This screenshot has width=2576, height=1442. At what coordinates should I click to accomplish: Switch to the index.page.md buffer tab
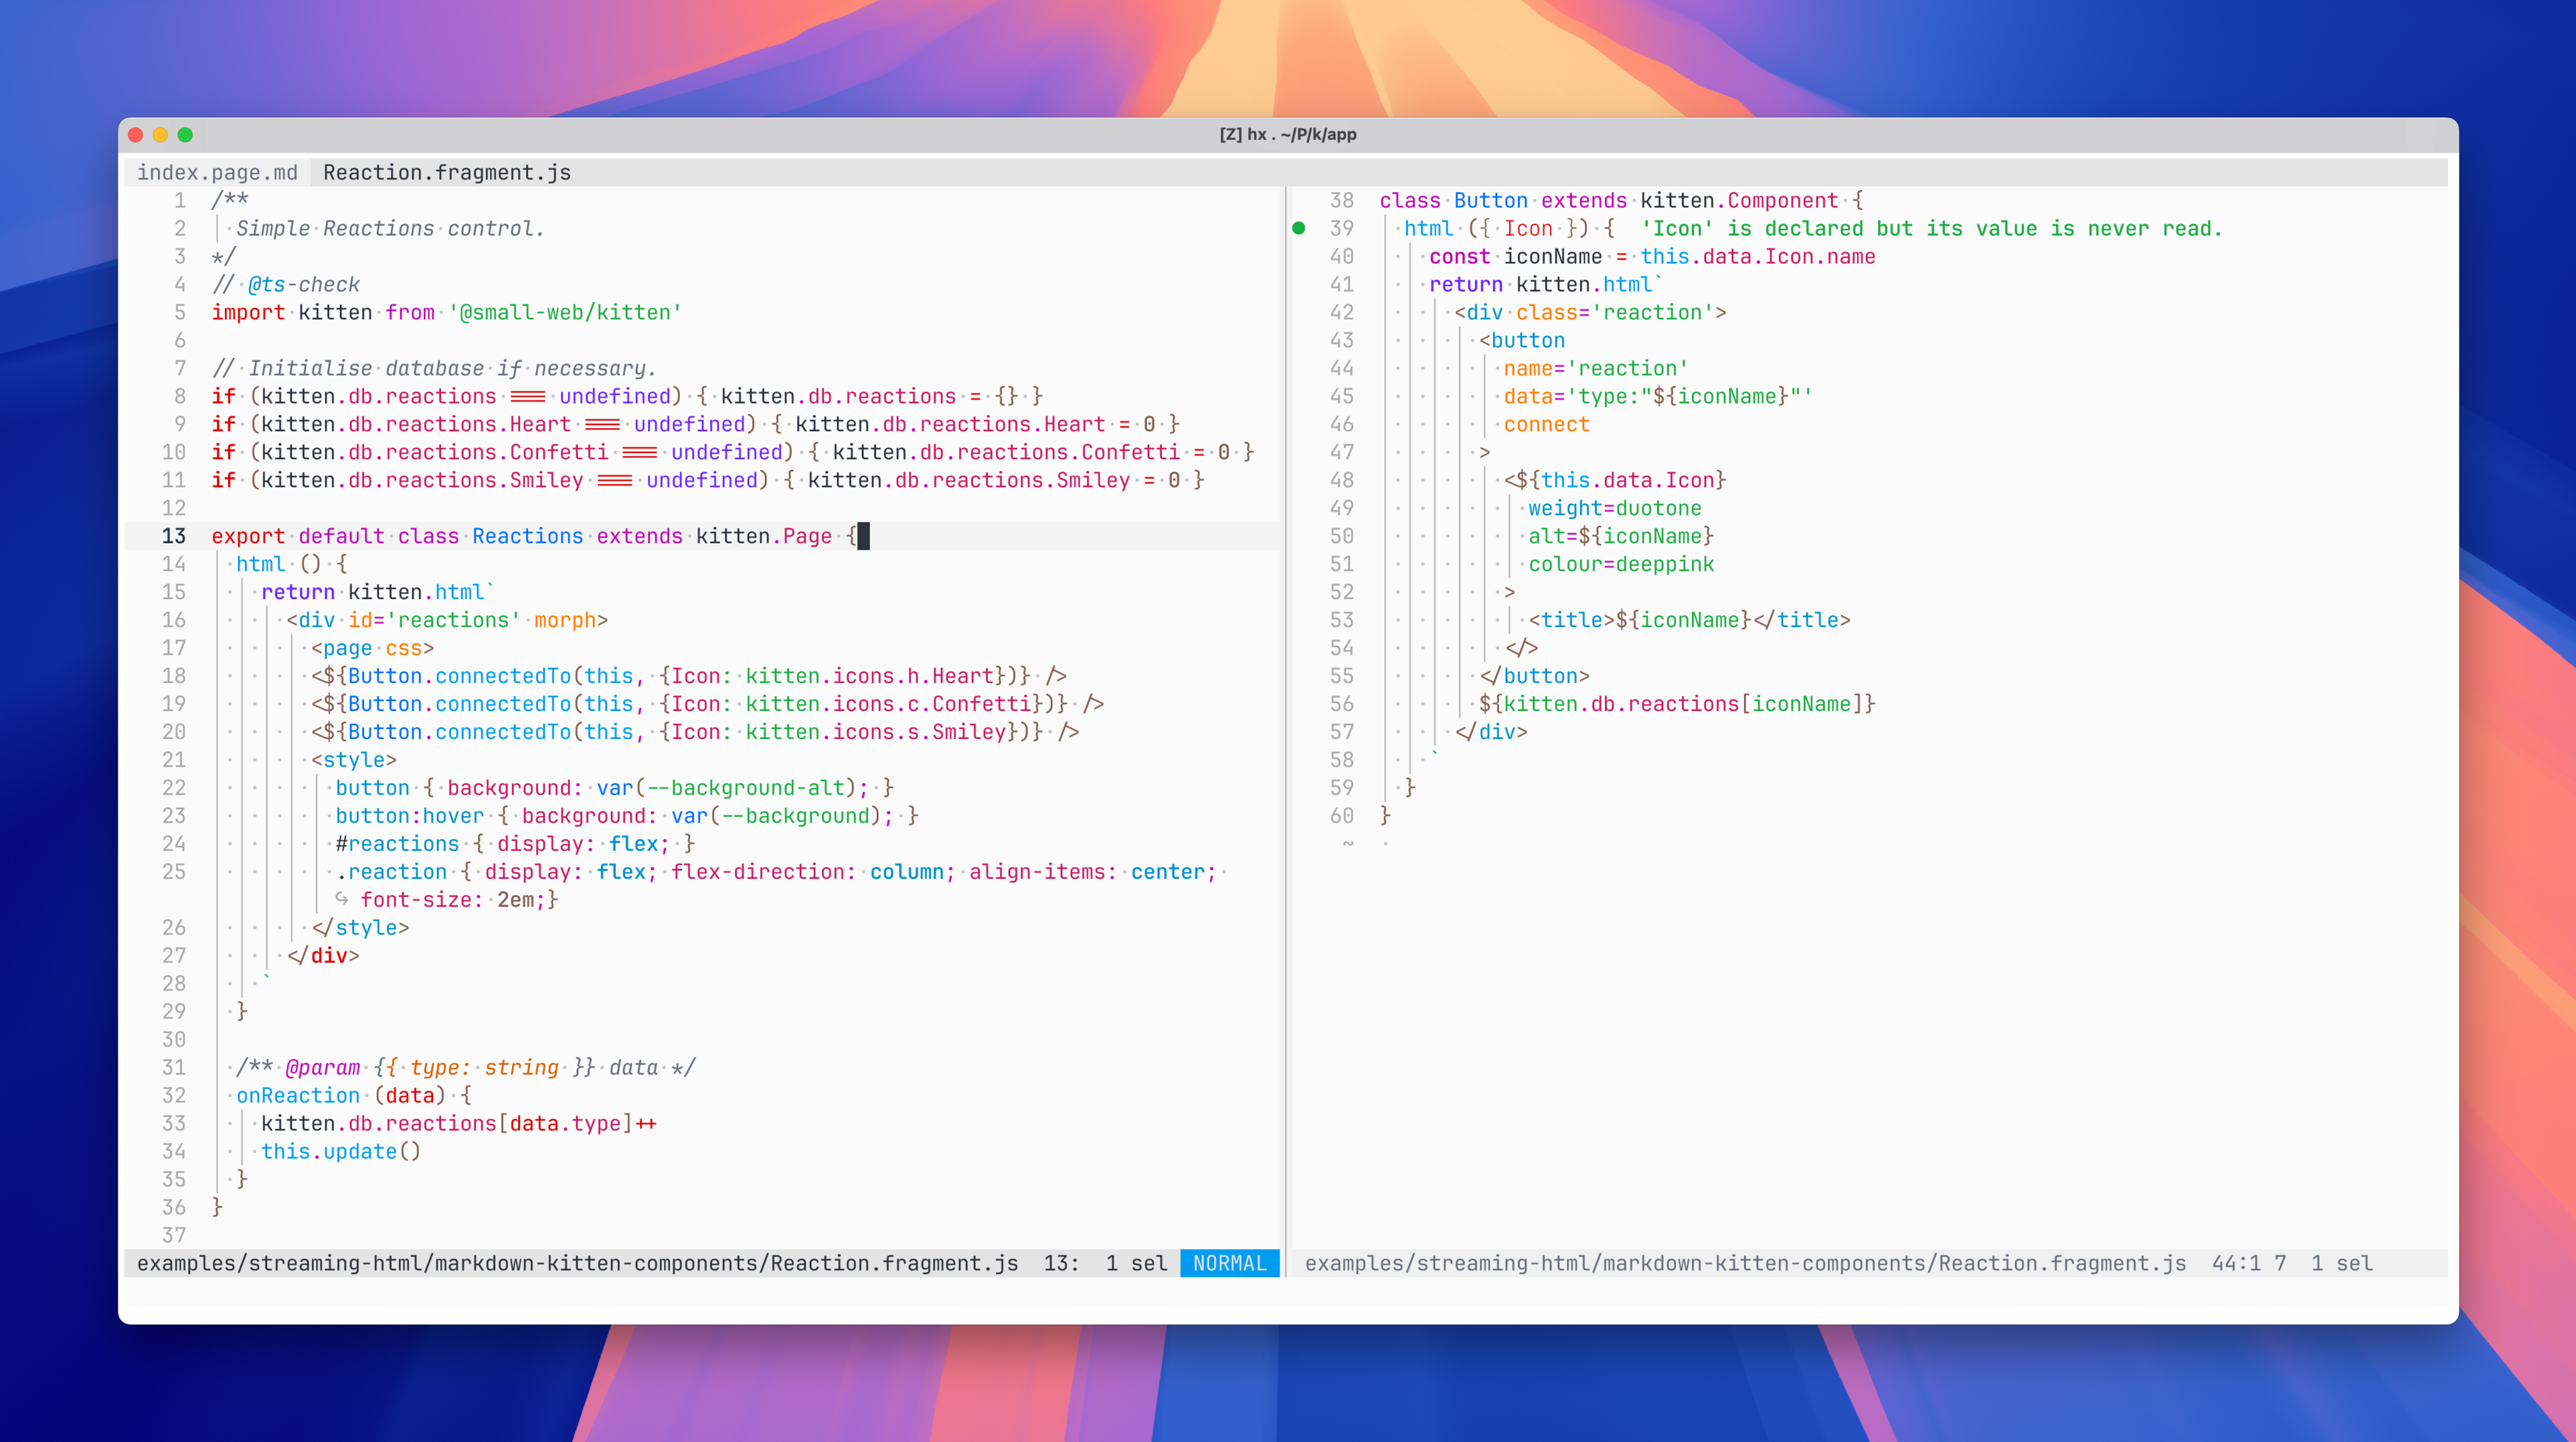(x=217, y=172)
